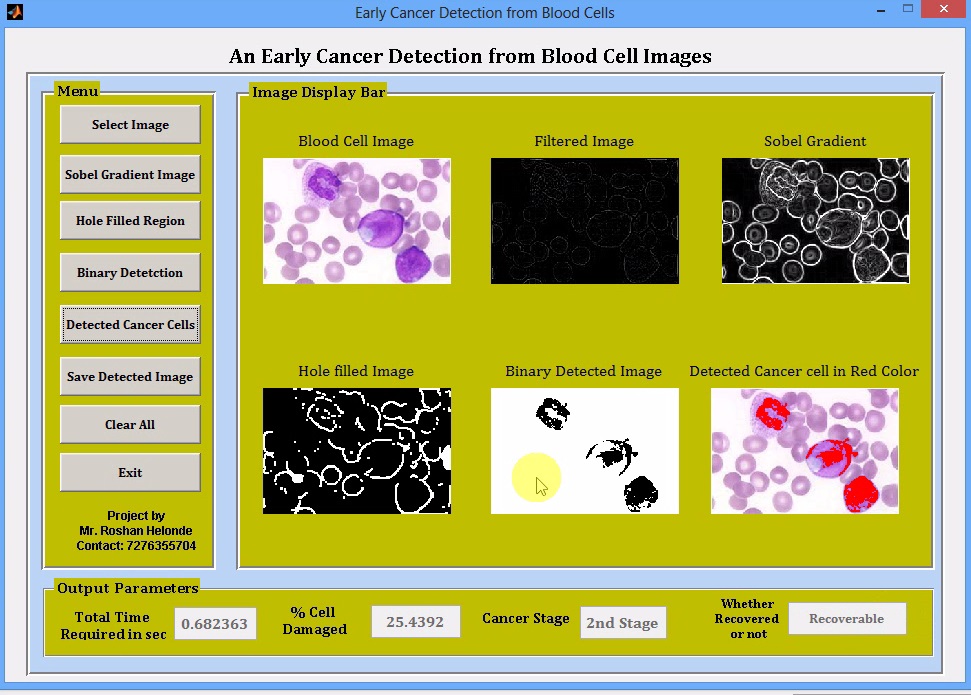Select the Binary Detected Image thumbnail
This screenshot has width=971, height=695.
click(x=584, y=451)
